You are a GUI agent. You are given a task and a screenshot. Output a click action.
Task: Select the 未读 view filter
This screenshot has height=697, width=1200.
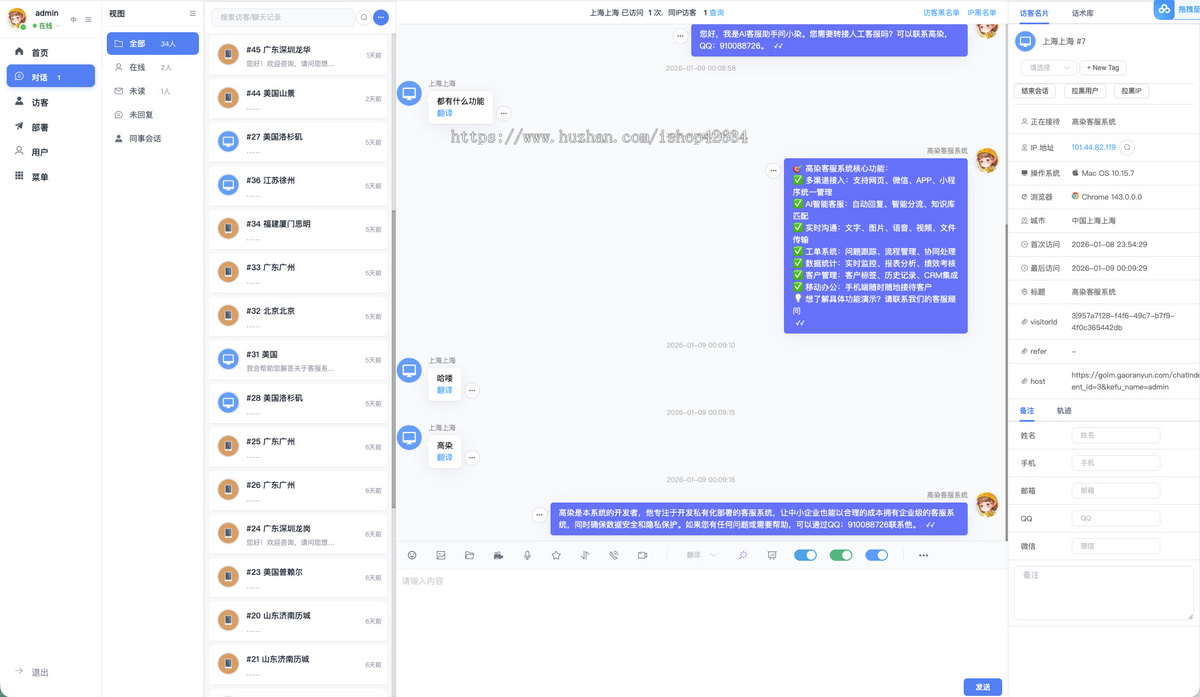coord(153,91)
